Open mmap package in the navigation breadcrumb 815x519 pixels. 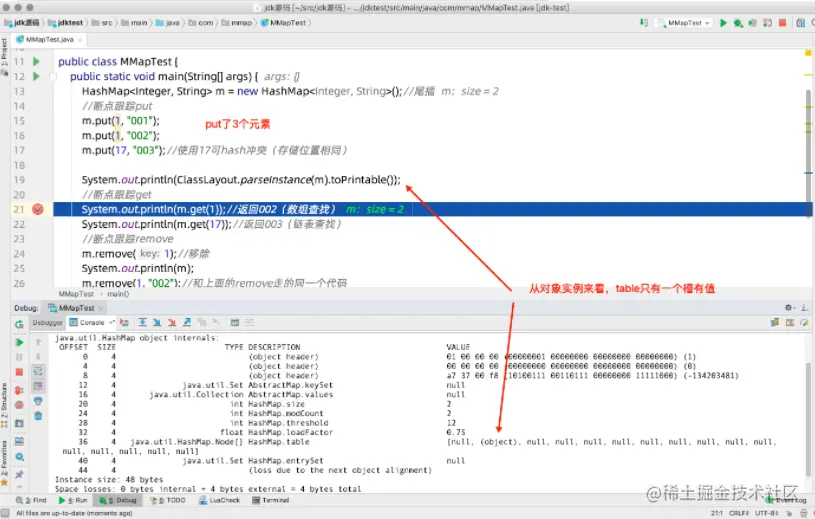point(237,23)
